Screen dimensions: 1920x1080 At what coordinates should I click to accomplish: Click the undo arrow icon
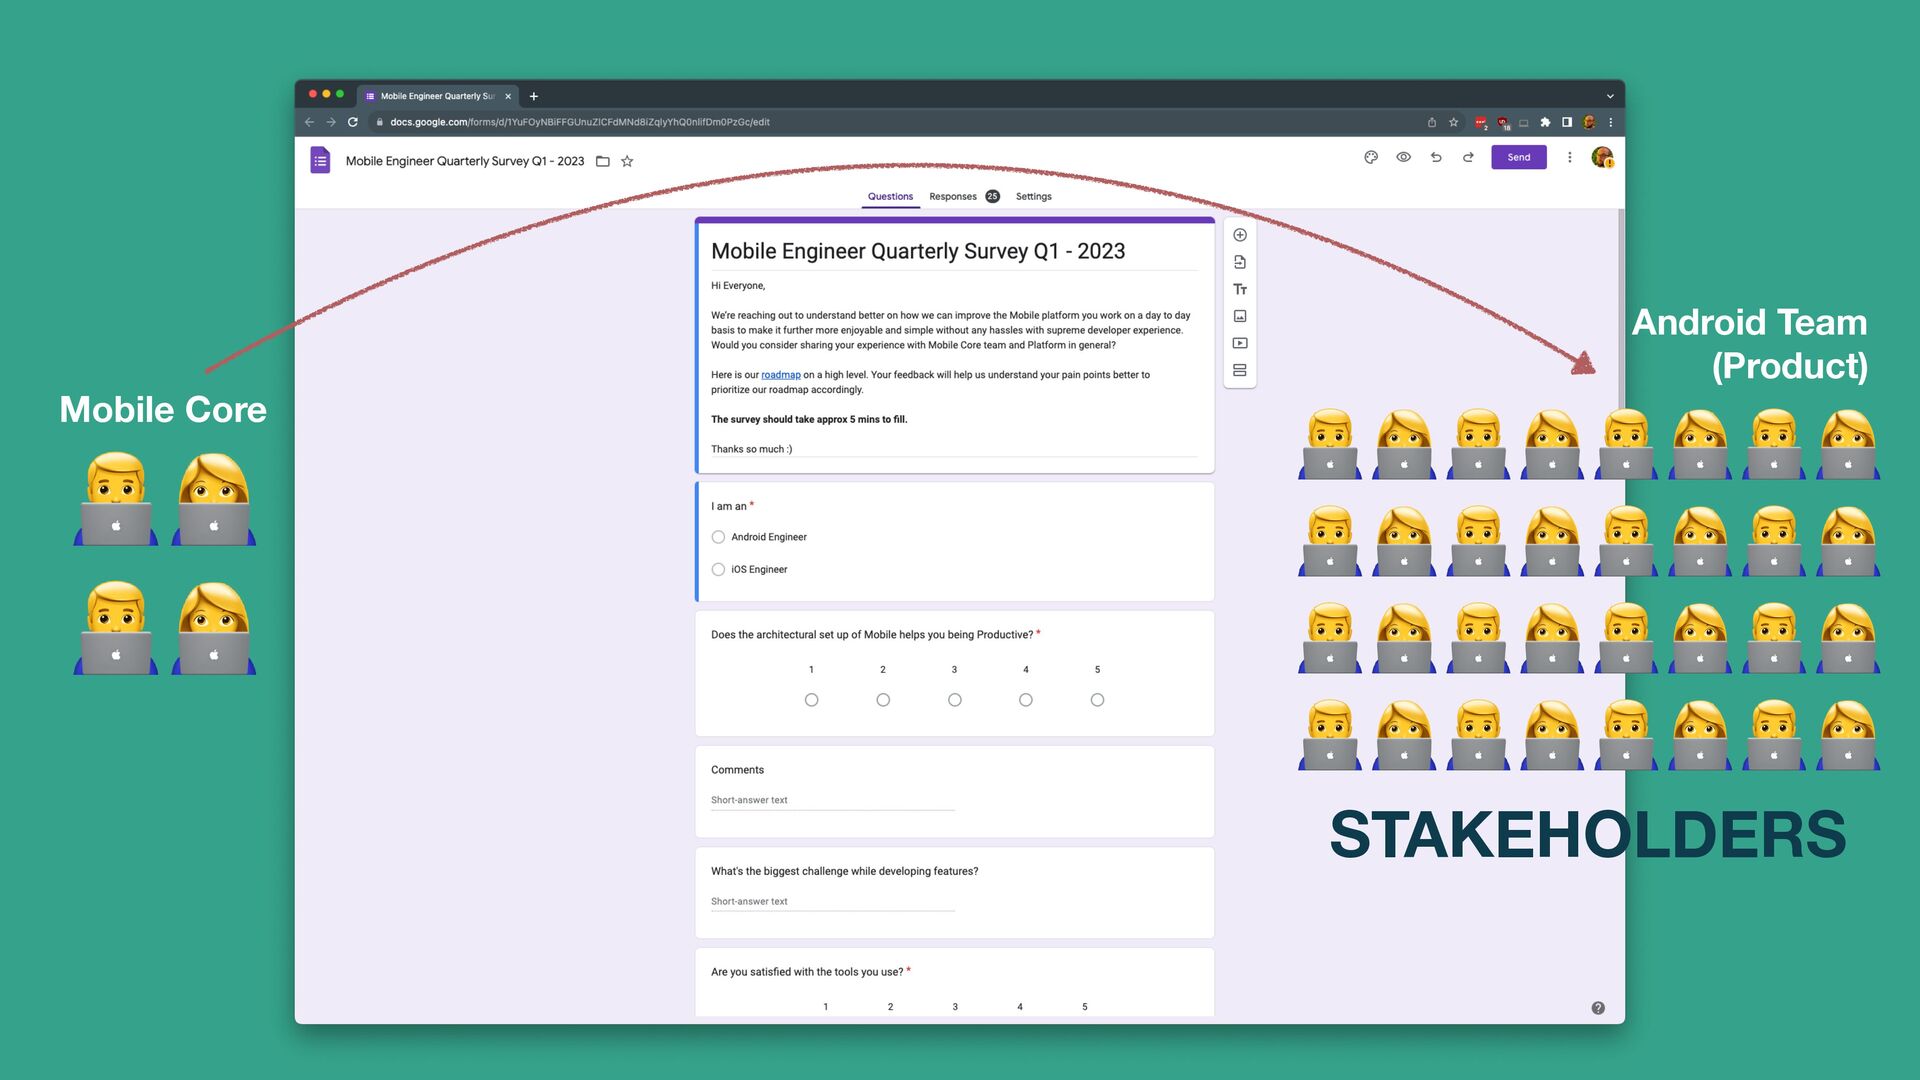click(x=1436, y=157)
